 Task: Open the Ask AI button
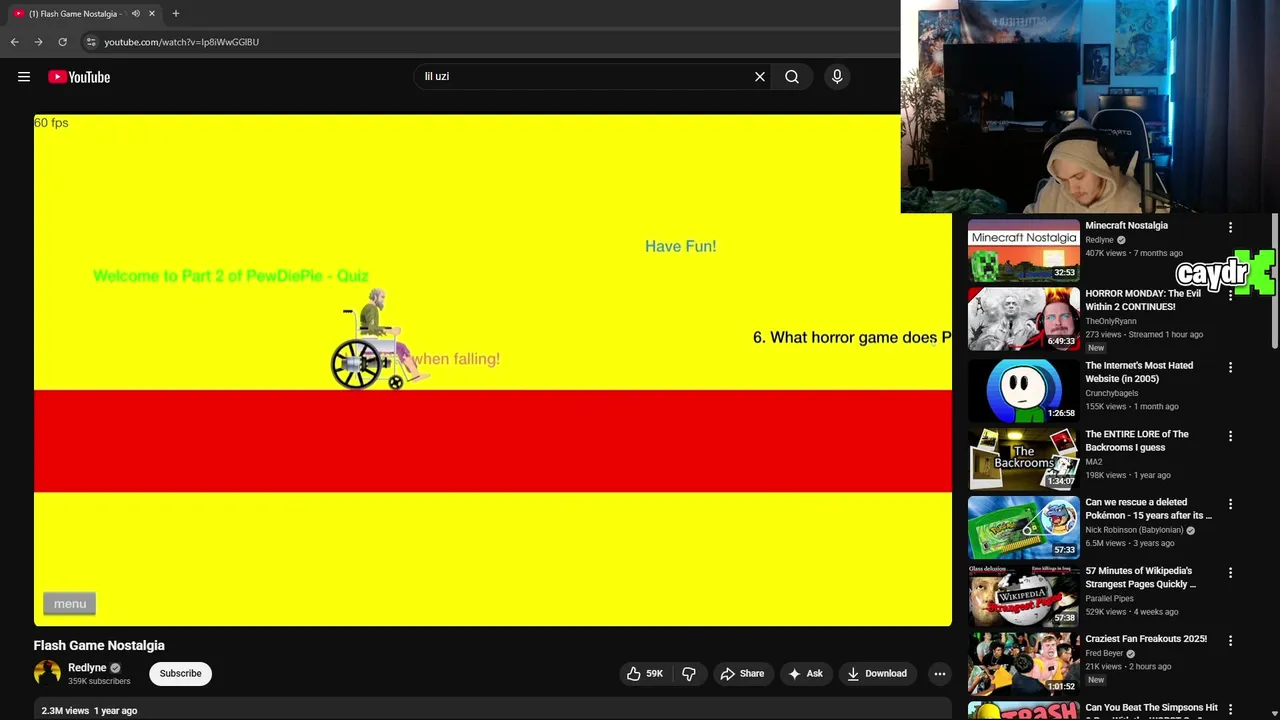pos(805,674)
